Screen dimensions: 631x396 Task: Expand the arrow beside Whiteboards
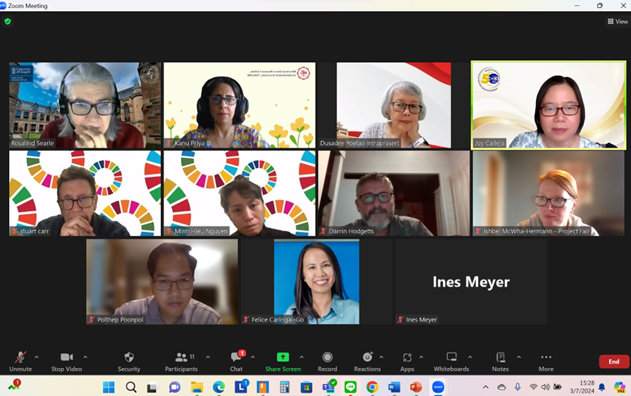[470, 357]
